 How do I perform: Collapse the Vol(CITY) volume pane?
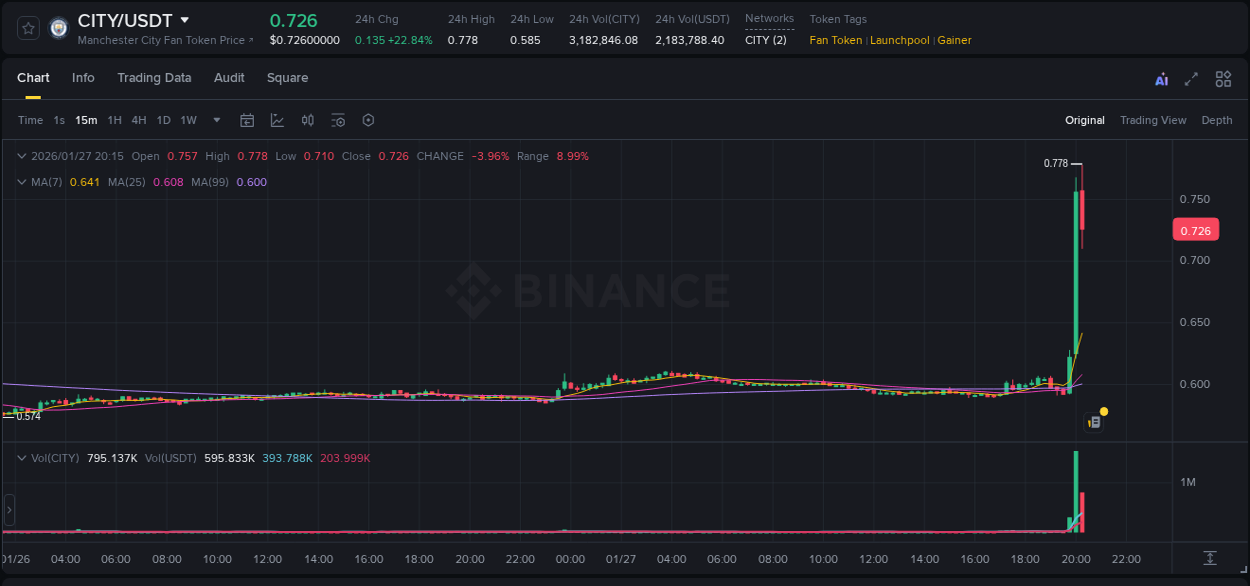pyautogui.click(x=20, y=457)
